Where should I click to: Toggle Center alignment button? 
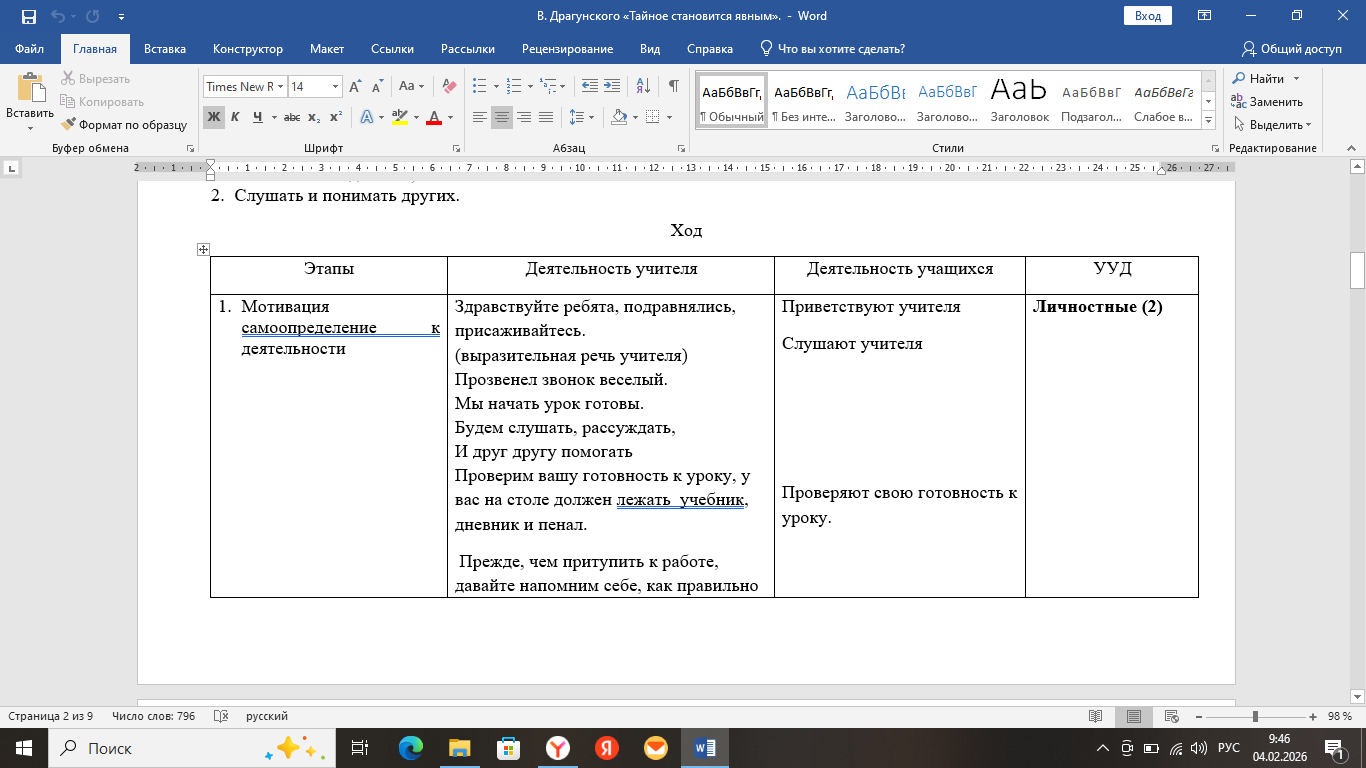click(502, 117)
